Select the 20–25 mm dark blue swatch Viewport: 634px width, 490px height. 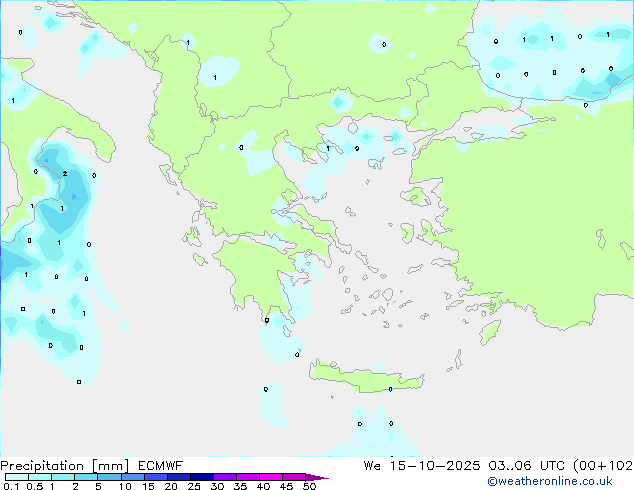tap(179, 477)
